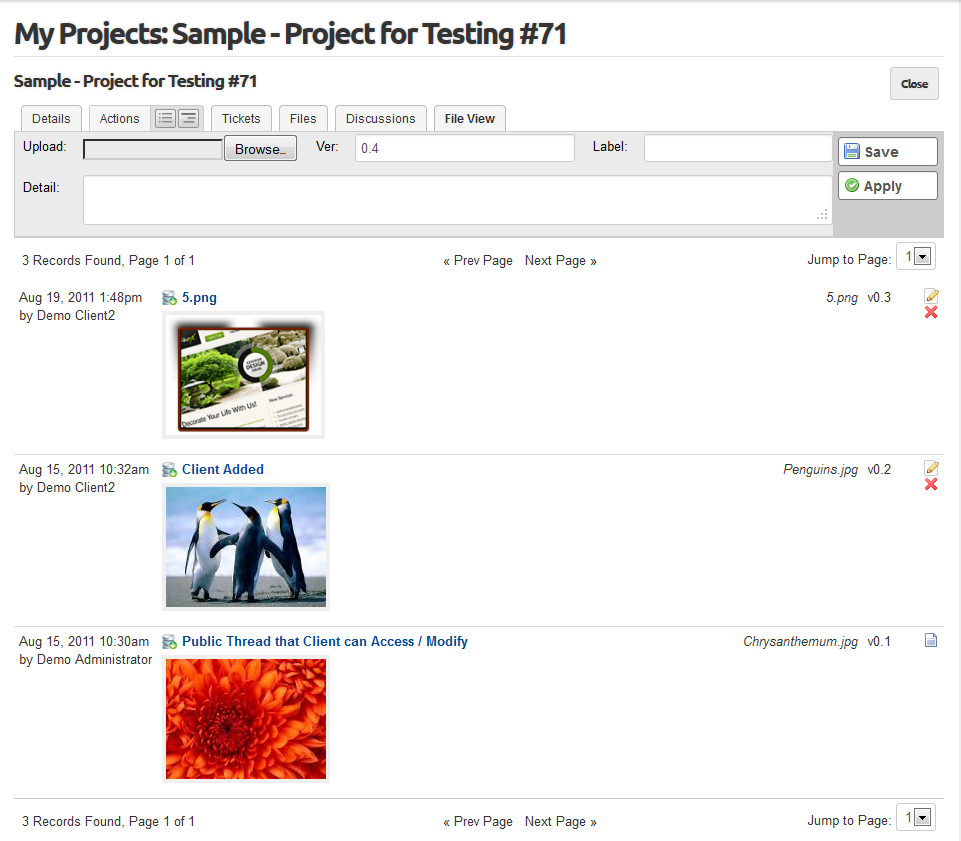Image resolution: width=961 pixels, height=841 pixels.
Task: Click the Penguins image thumbnail
Action: coord(245,546)
